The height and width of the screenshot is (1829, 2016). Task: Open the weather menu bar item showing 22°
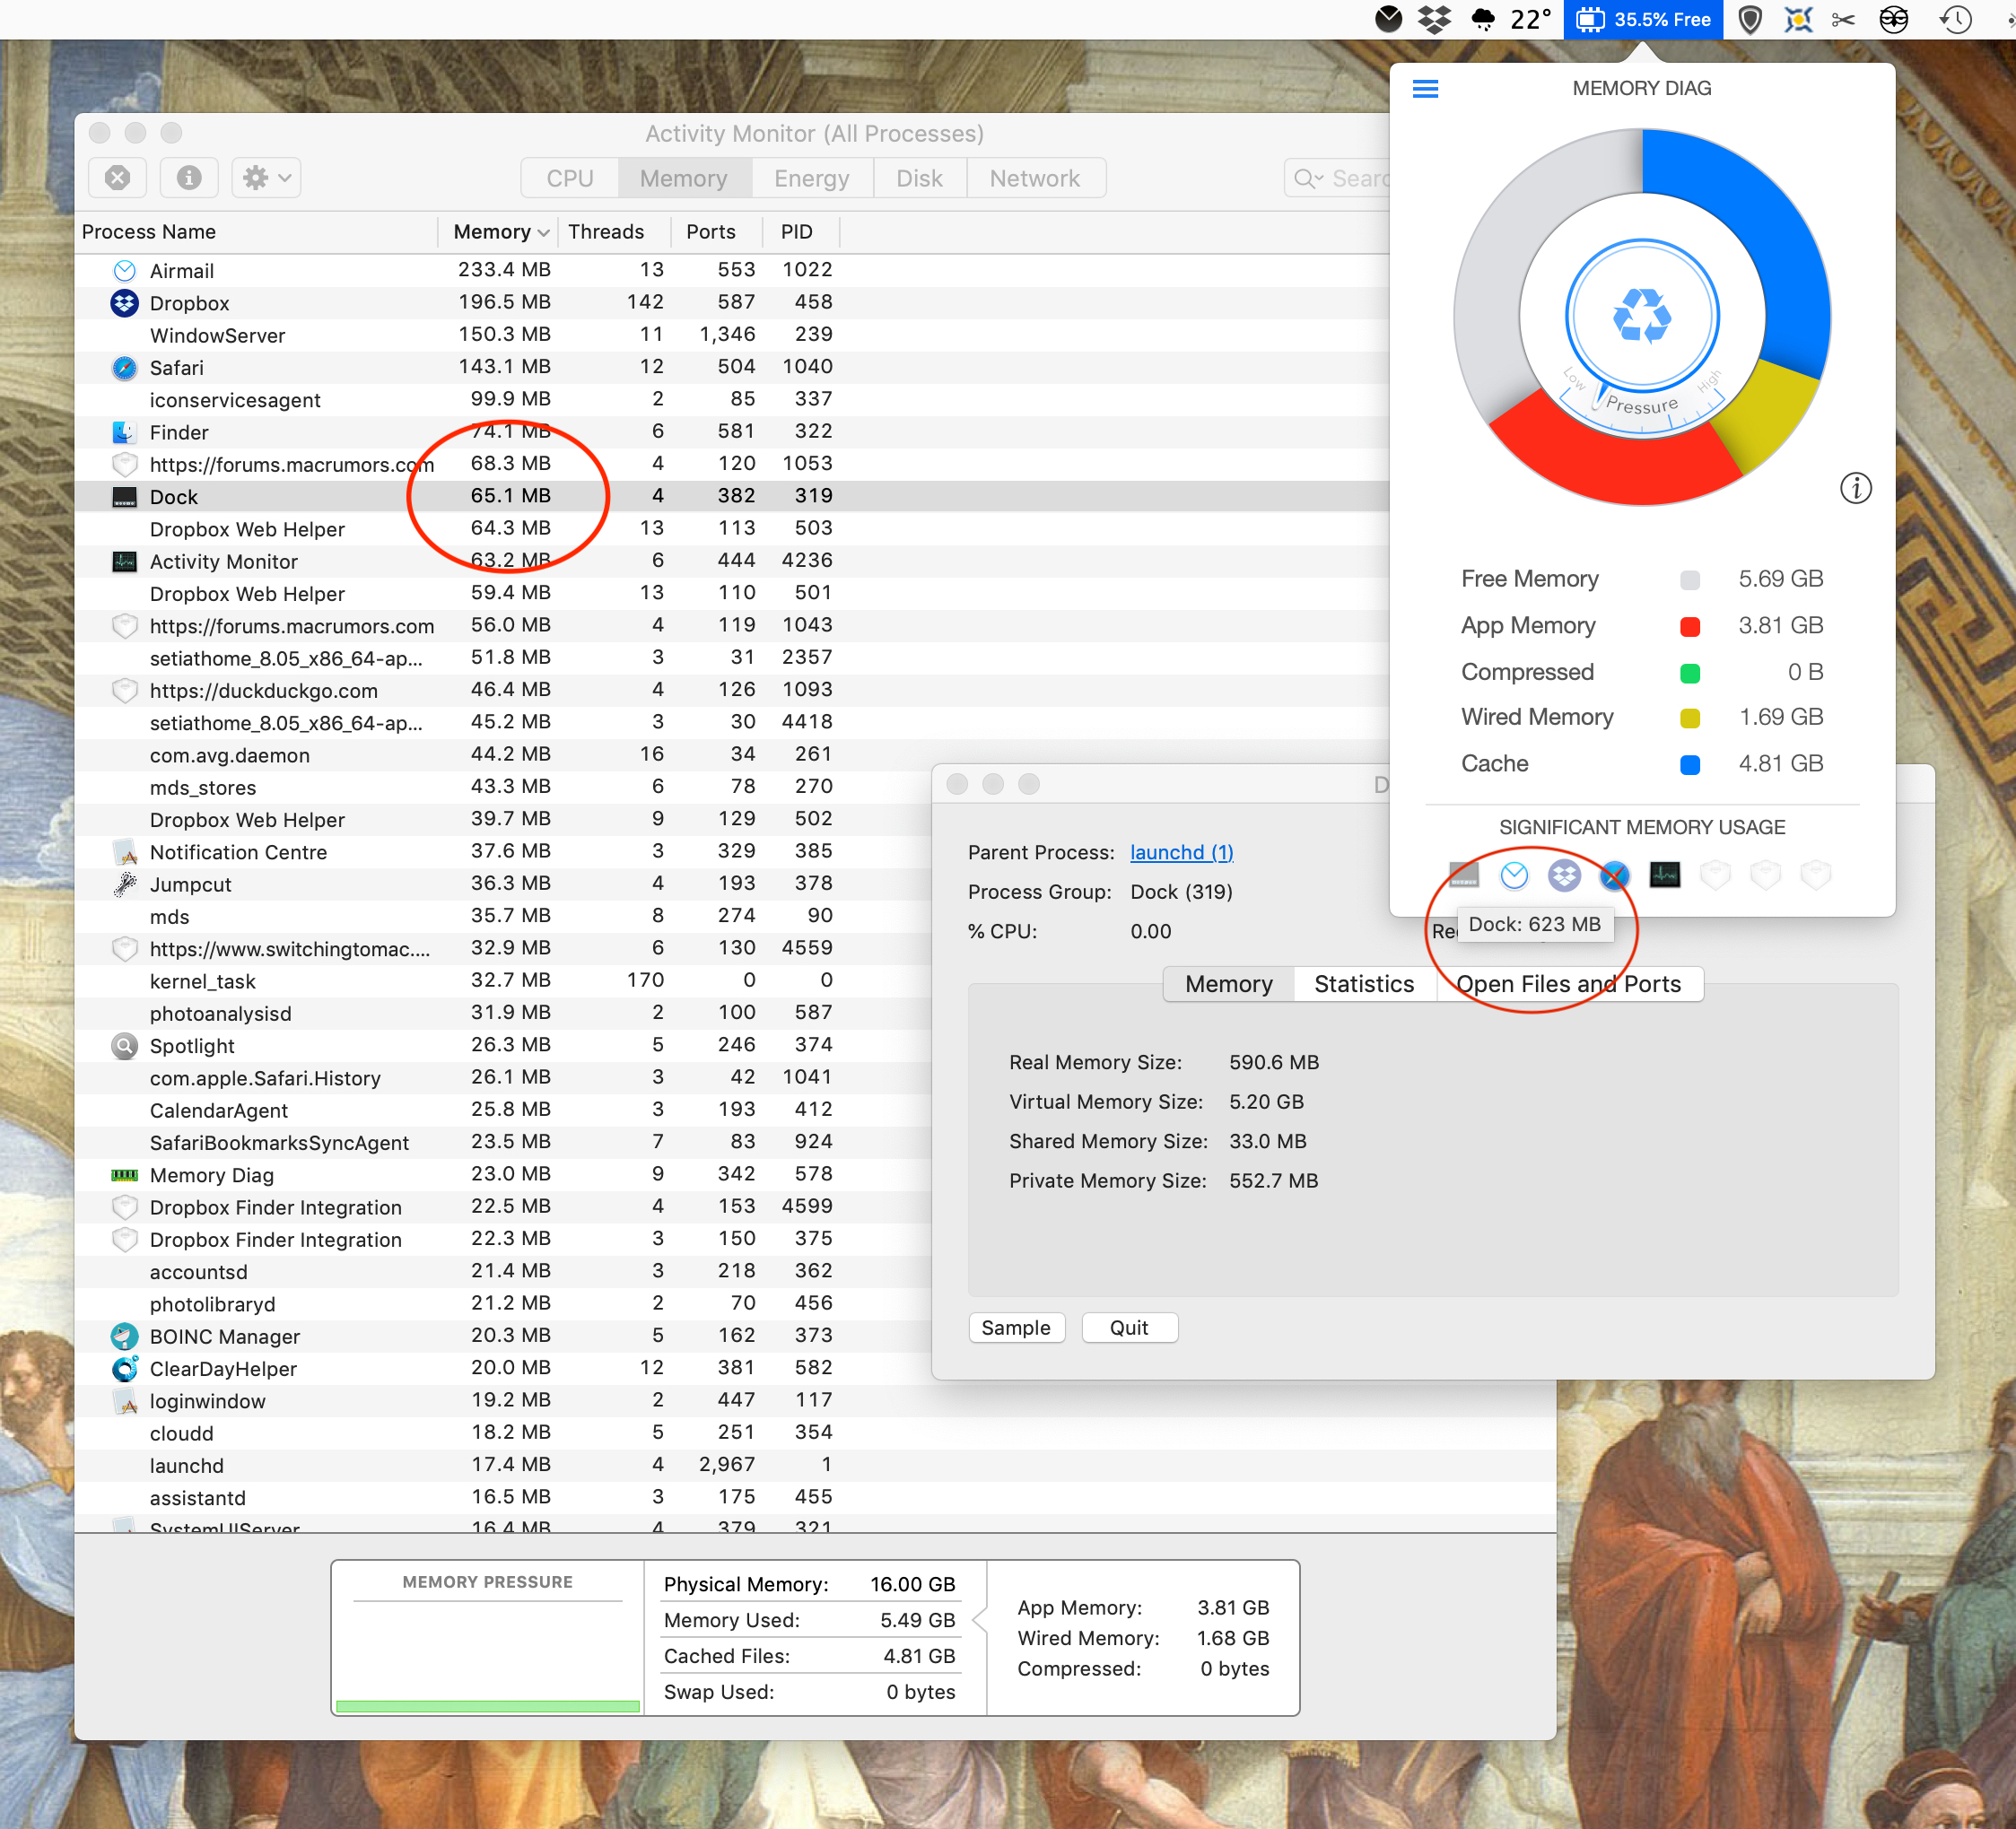tap(1511, 19)
